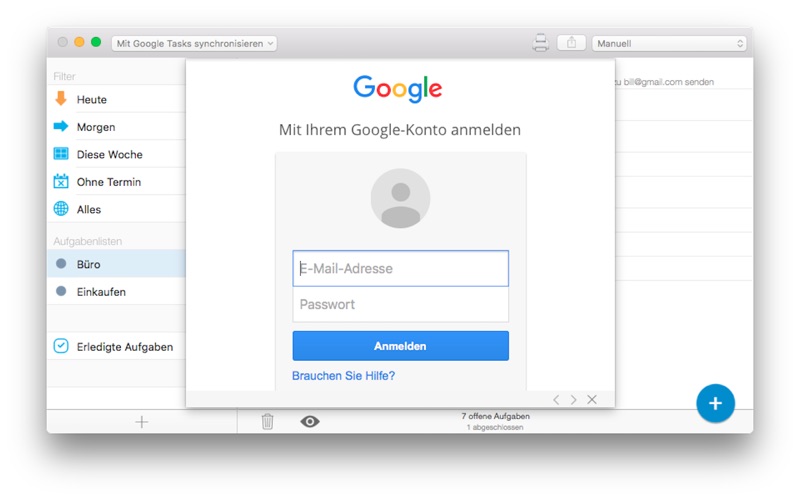This screenshot has height=500, width=800.
Task: Select the Alles filter
Action: coord(116,210)
